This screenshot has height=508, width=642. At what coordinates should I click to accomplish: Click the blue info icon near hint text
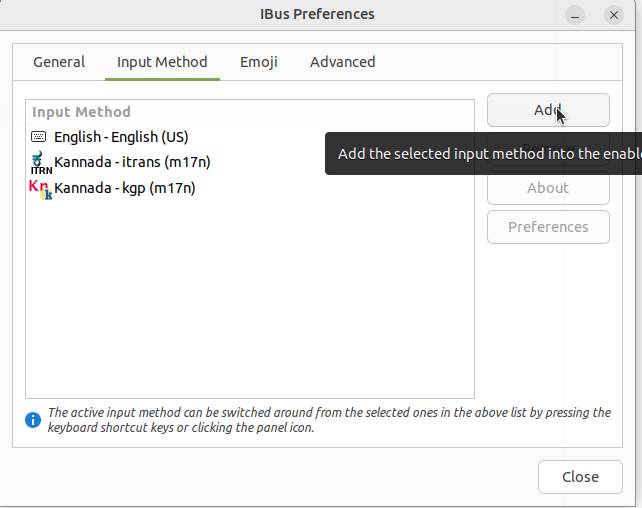click(x=33, y=420)
